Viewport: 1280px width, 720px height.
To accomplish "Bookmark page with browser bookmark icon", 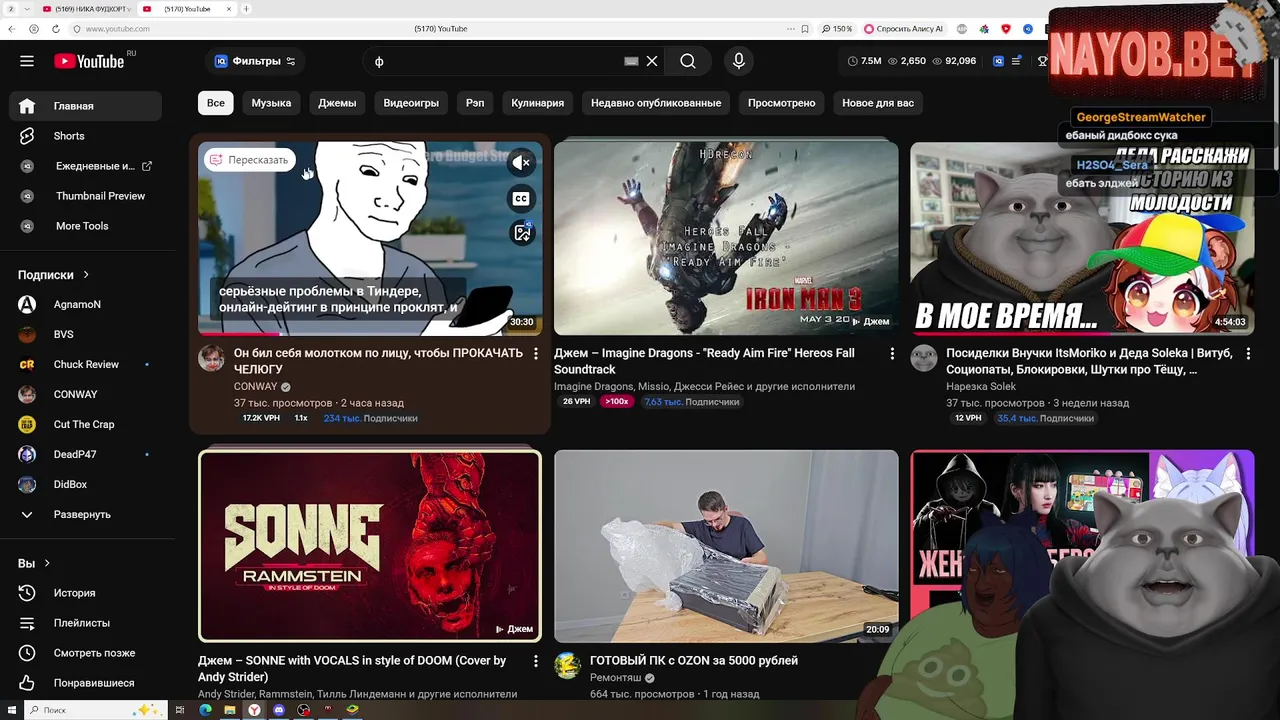I will tap(805, 29).
